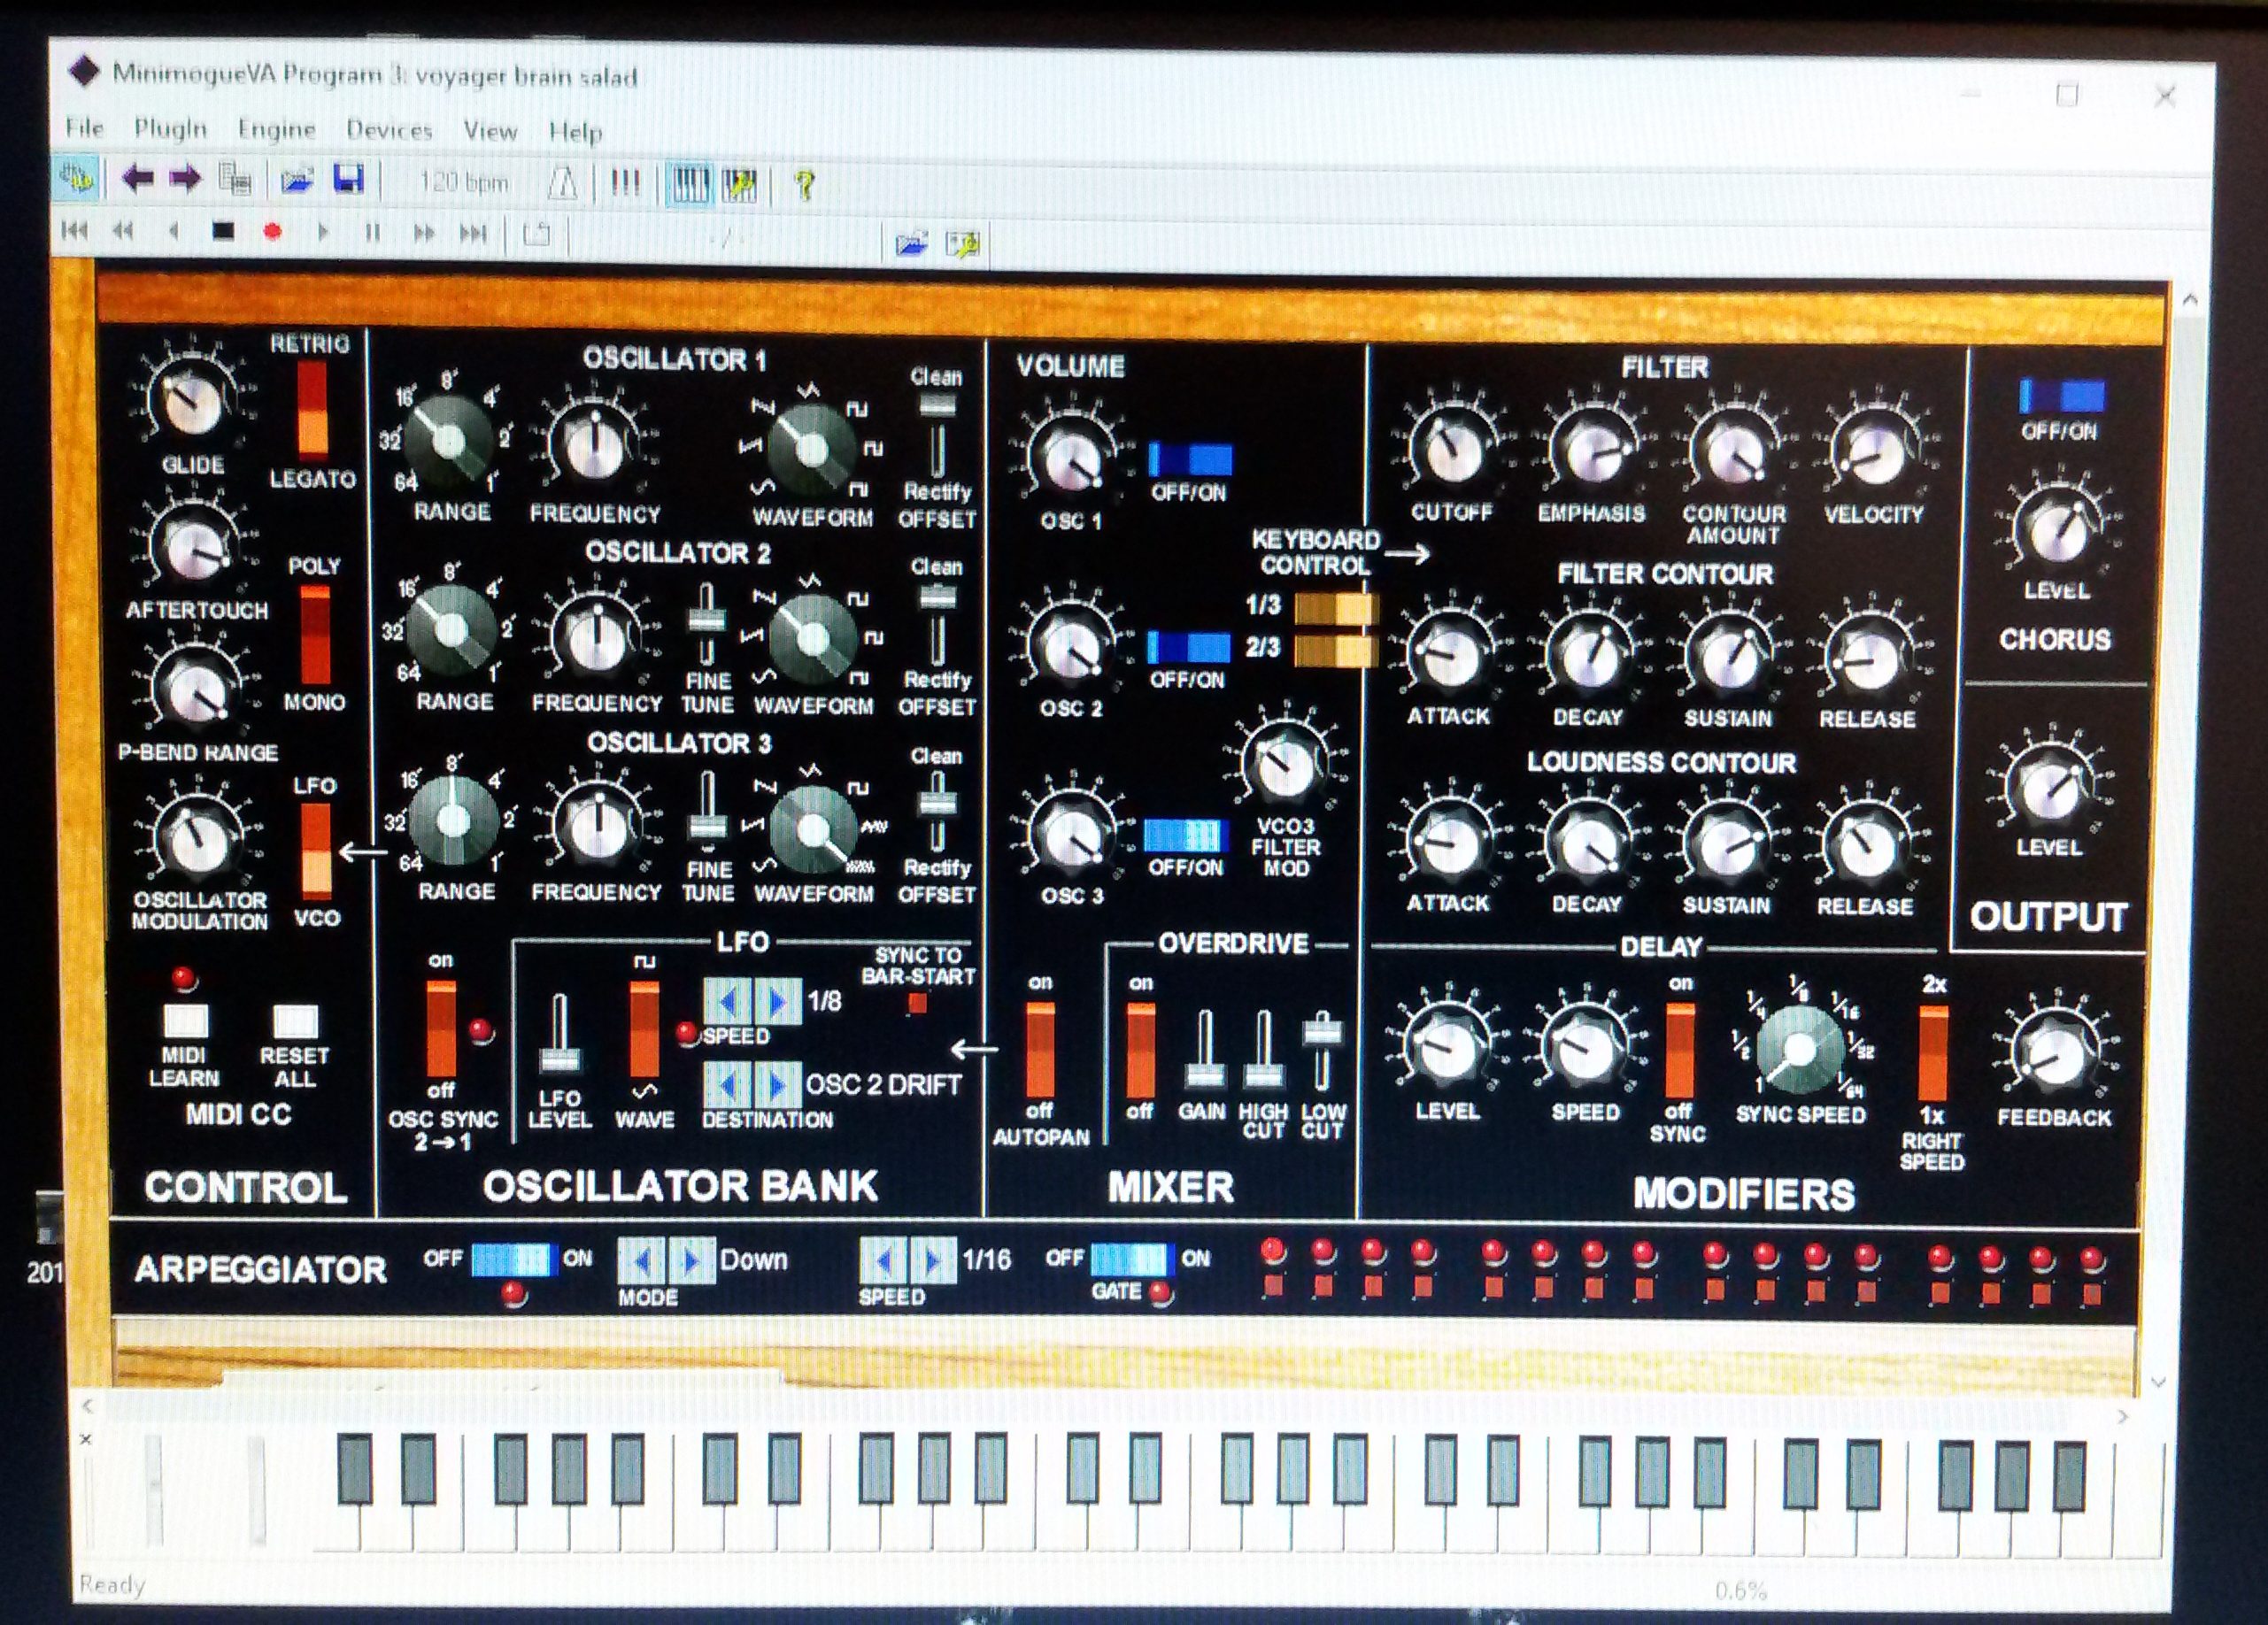This screenshot has height=1625, width=2268.
Task: Click arpeggiator MODE left arrow
Action: pos(642,1260)
